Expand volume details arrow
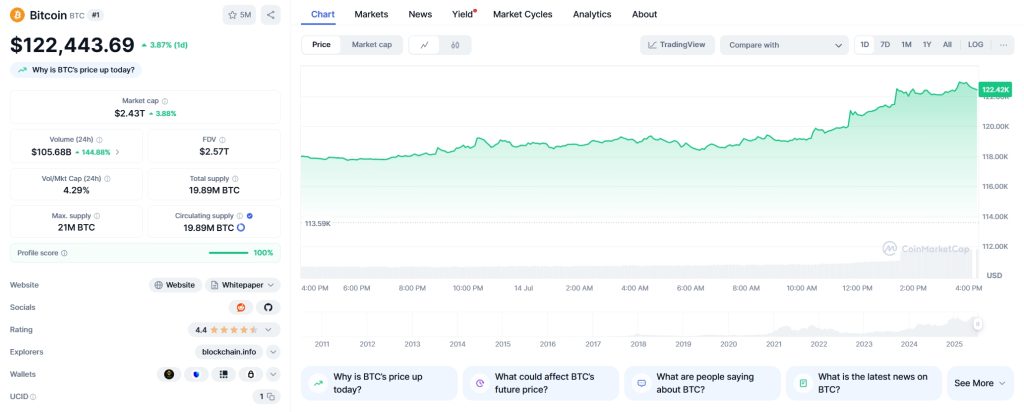 click(118, 152)
